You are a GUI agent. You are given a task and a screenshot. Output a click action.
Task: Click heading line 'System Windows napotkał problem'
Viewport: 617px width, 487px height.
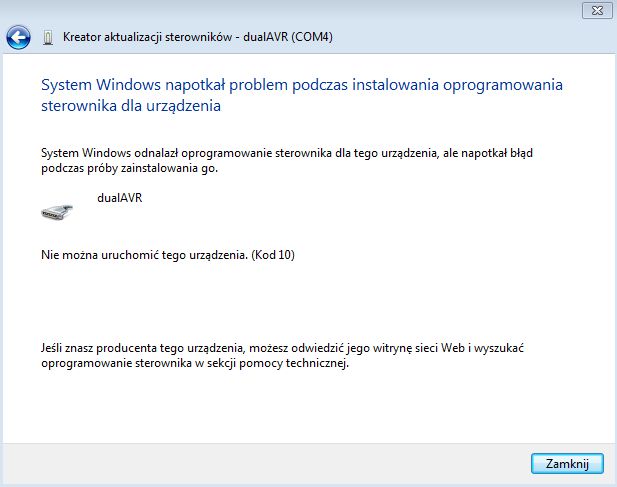point(300,84)
